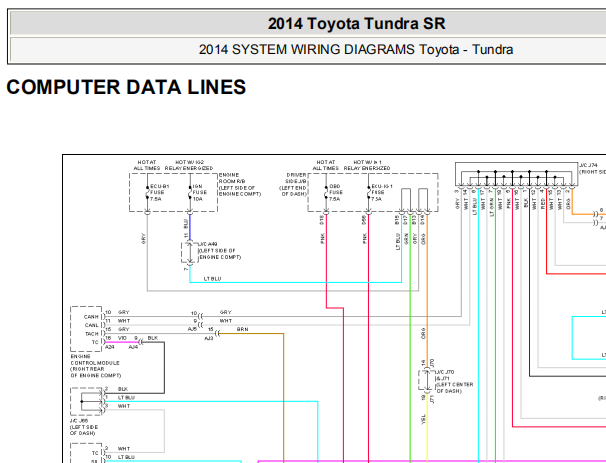Click 'BLK' wire label under J/C J74
Viewport: 606px width, 463px height.
(x=526, y=204)
